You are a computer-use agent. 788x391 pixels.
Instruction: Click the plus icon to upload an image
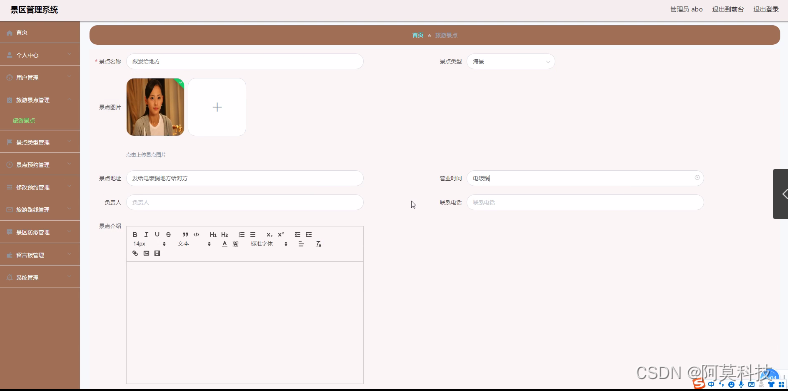click(x=217, y=107)
